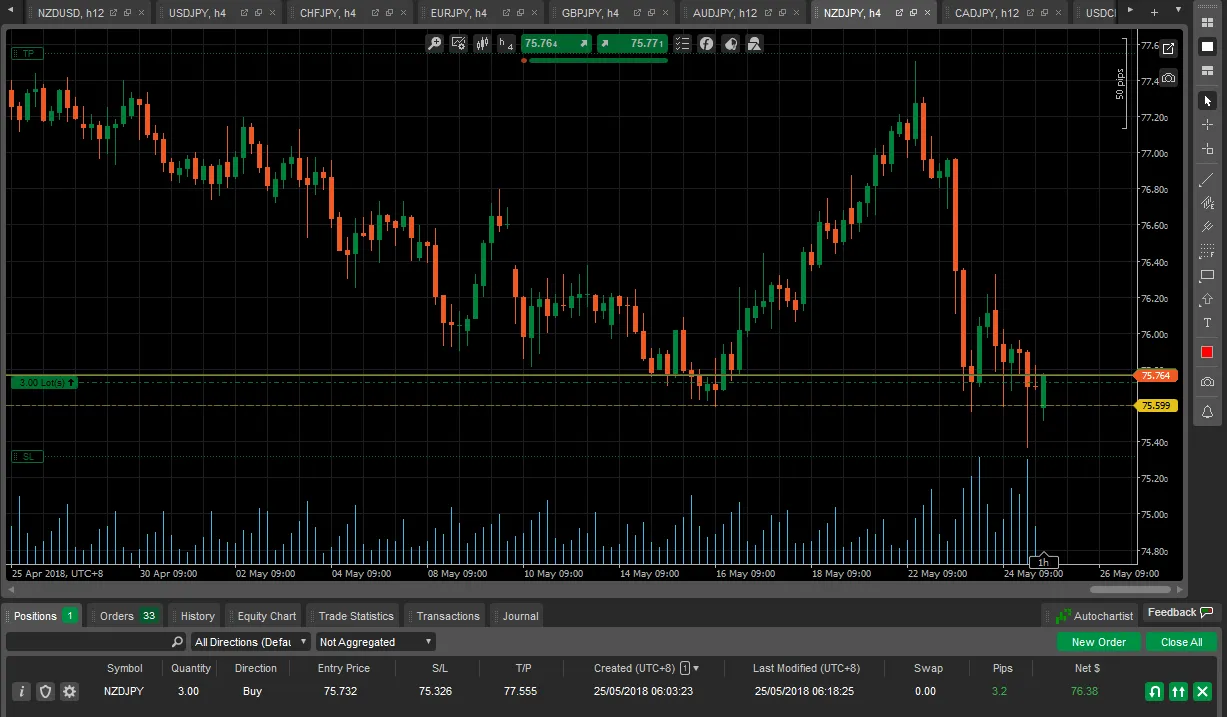Open the indicators checklist icon

[x=682, y=43]
